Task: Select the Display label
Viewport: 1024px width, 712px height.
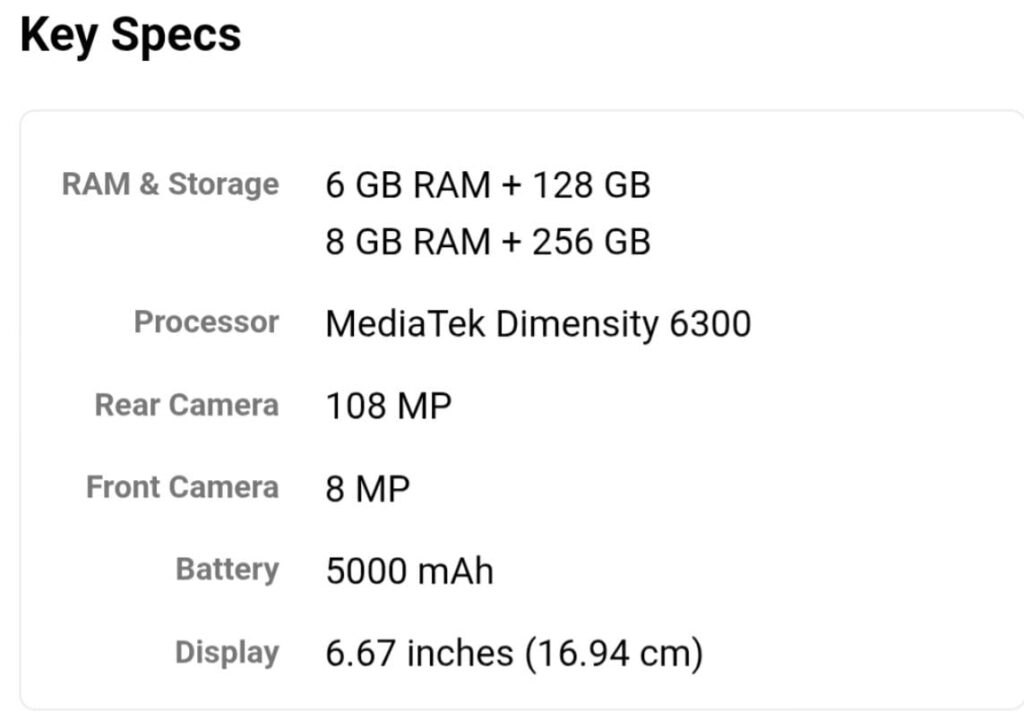Action: click(227, 653)
